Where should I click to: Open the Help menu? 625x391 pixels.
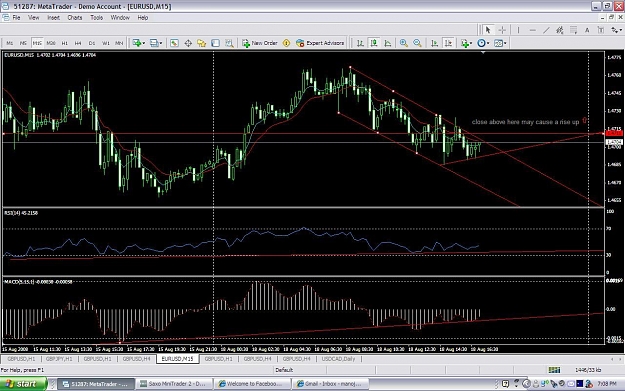coord(143,18)
